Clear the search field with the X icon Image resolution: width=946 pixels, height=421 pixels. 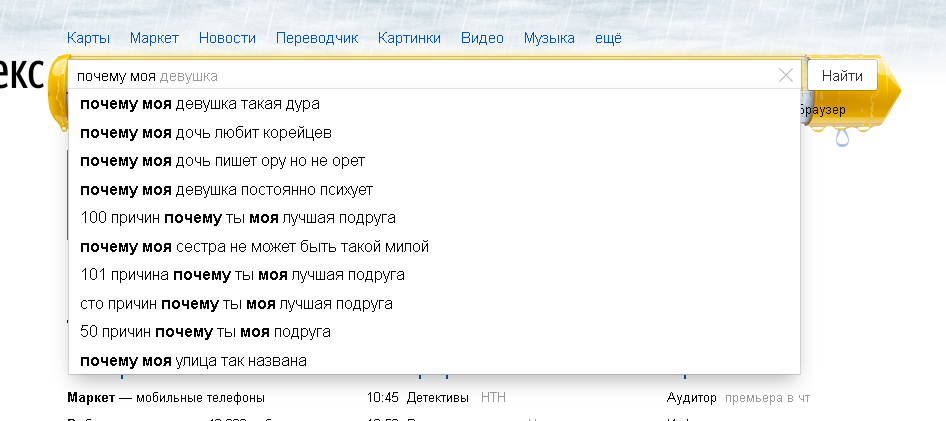[785, 75]
